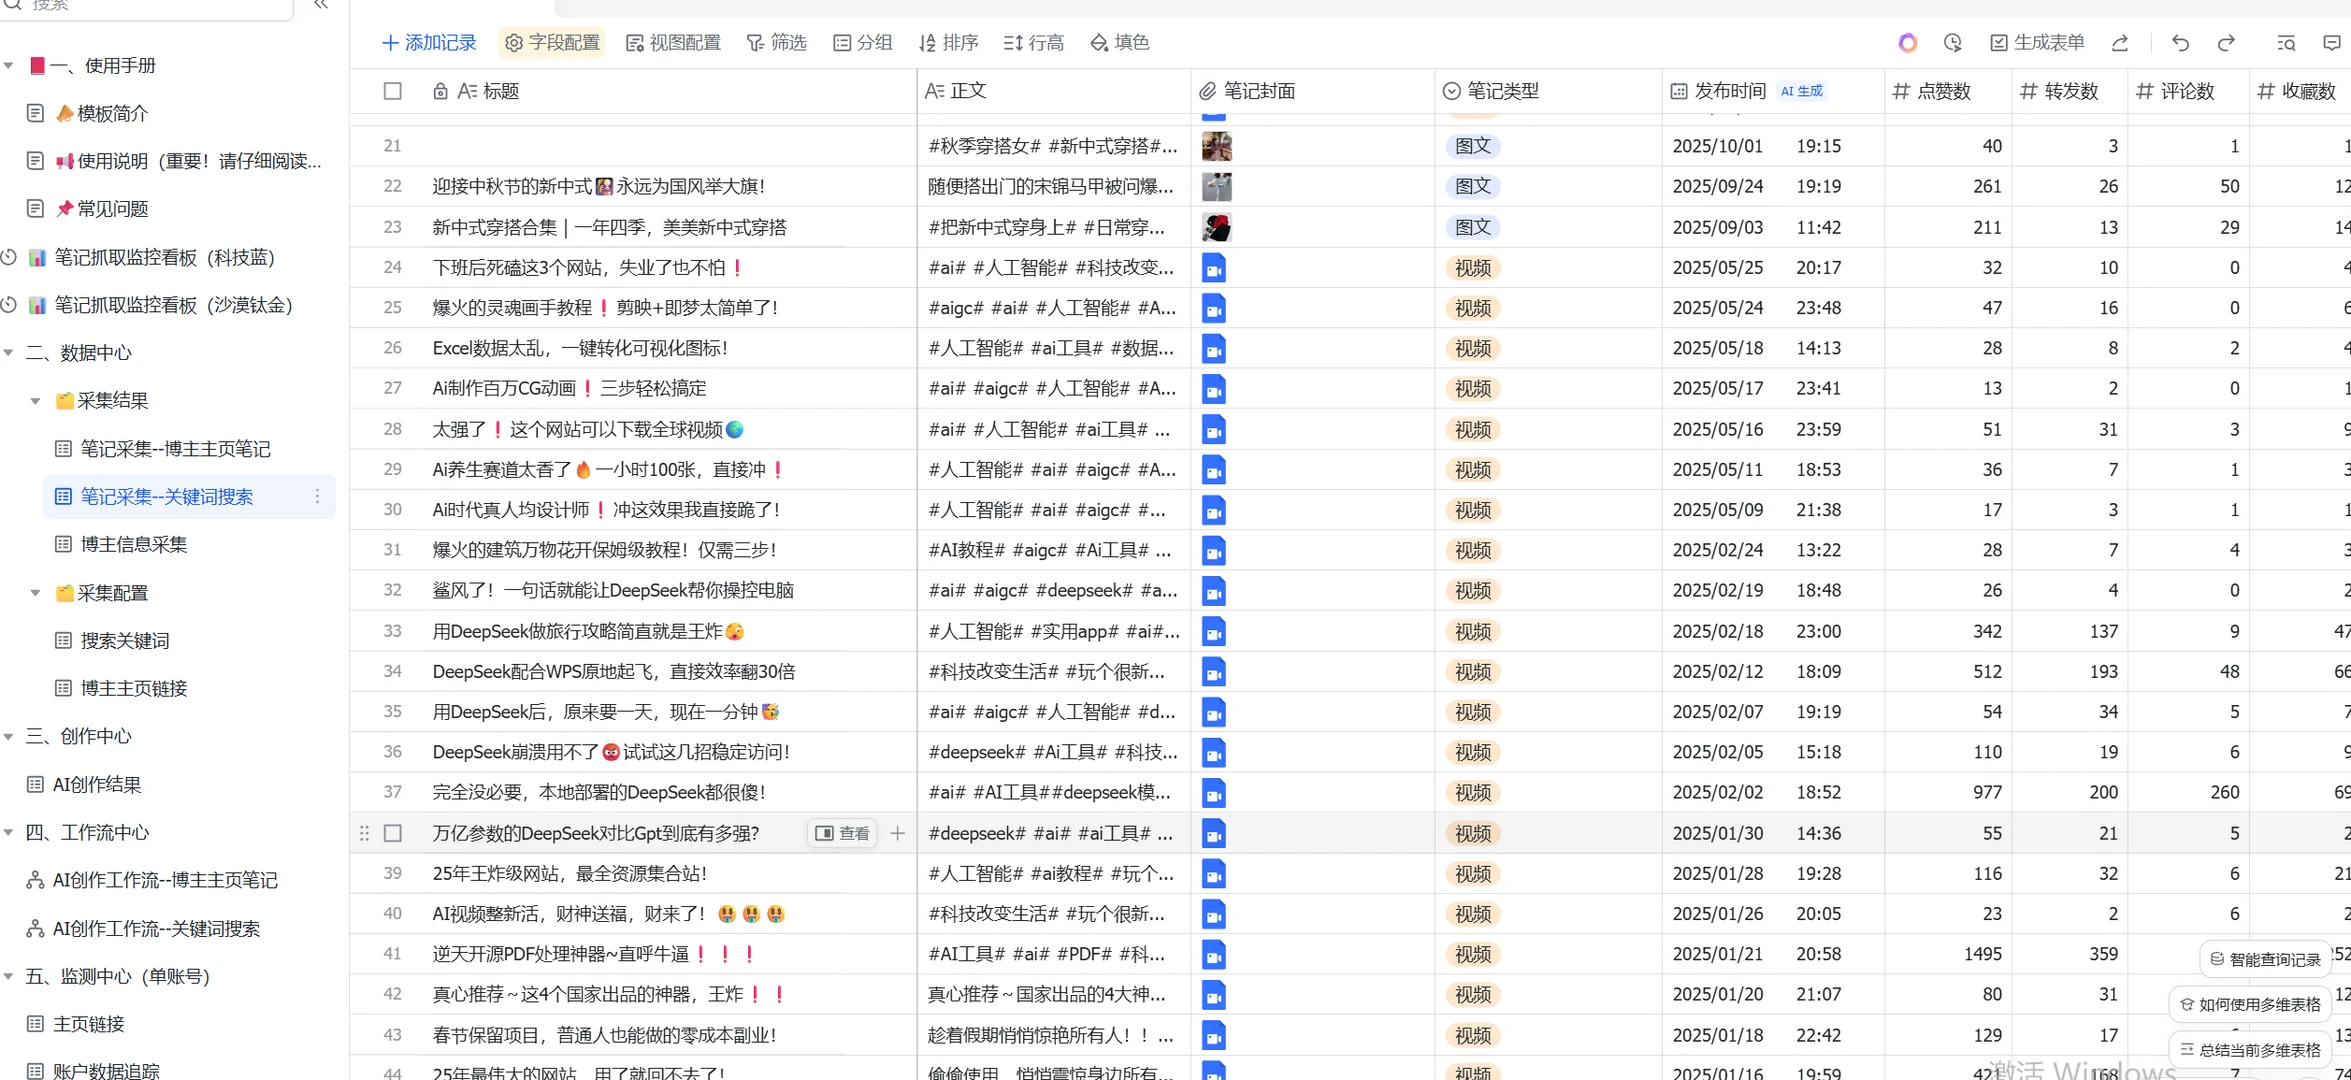Select all rows with header checkbox
This screenshot has height=1080, width=2351.
click(x=393, y=90)
